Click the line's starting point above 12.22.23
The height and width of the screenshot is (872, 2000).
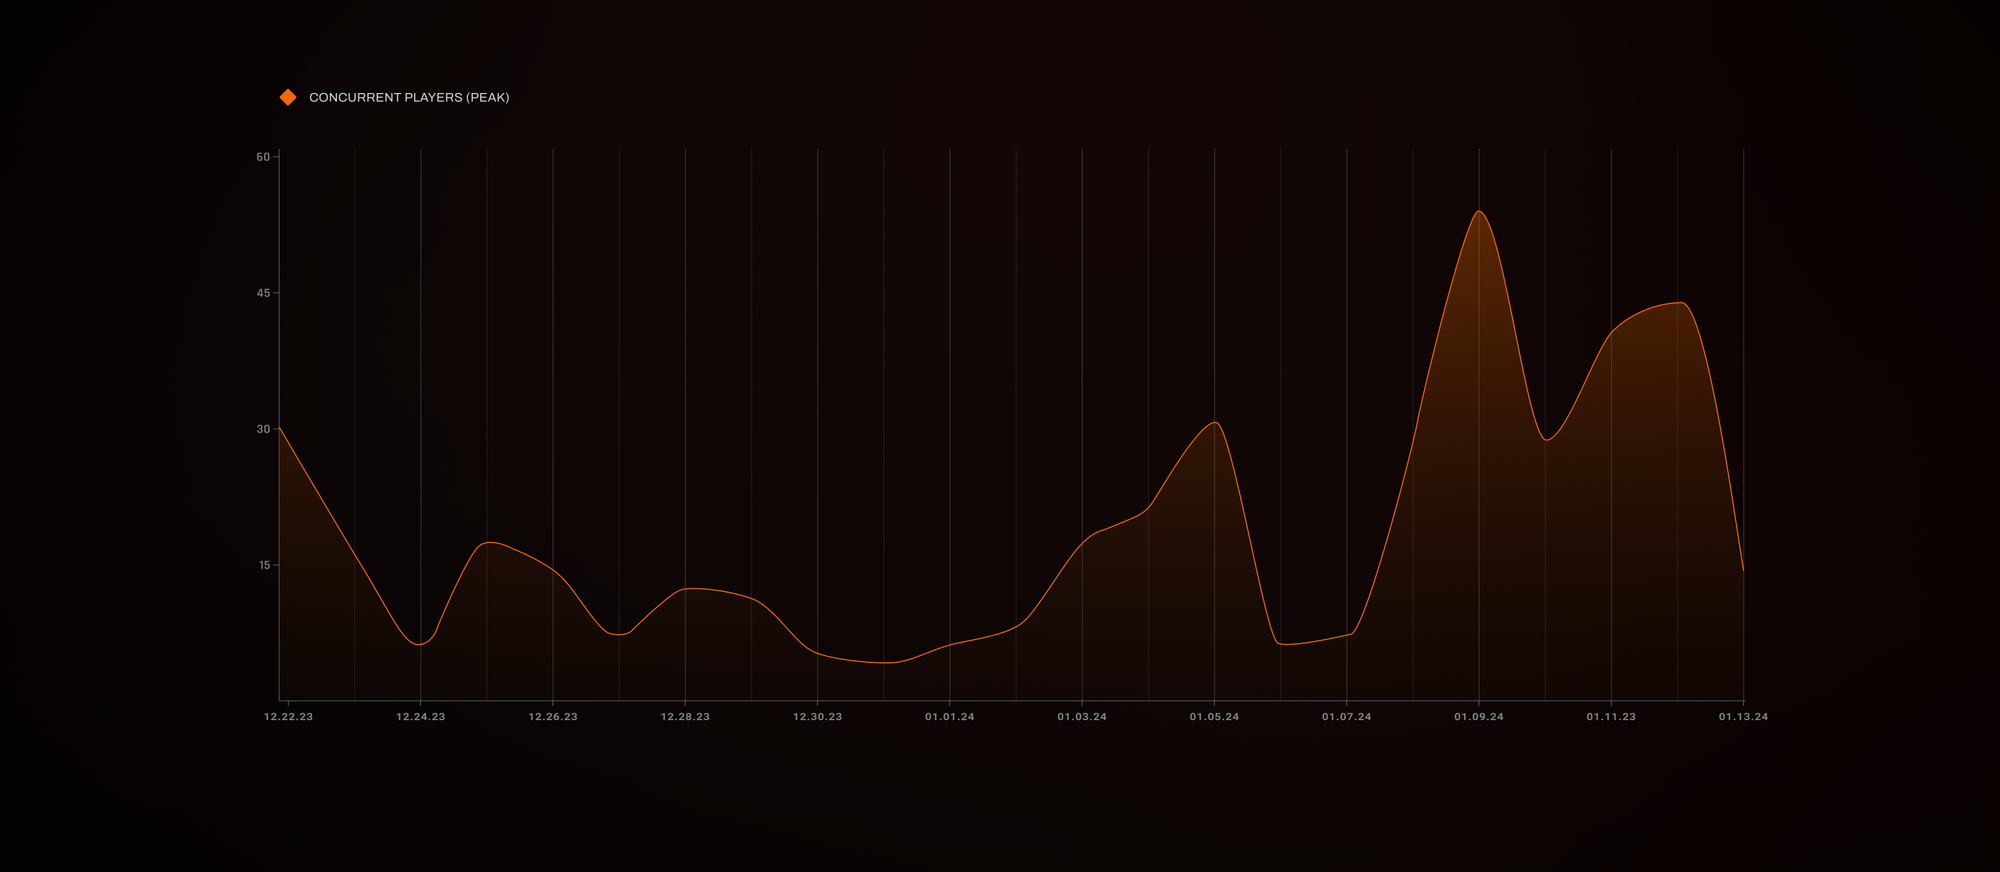click(x=280, y=427)
